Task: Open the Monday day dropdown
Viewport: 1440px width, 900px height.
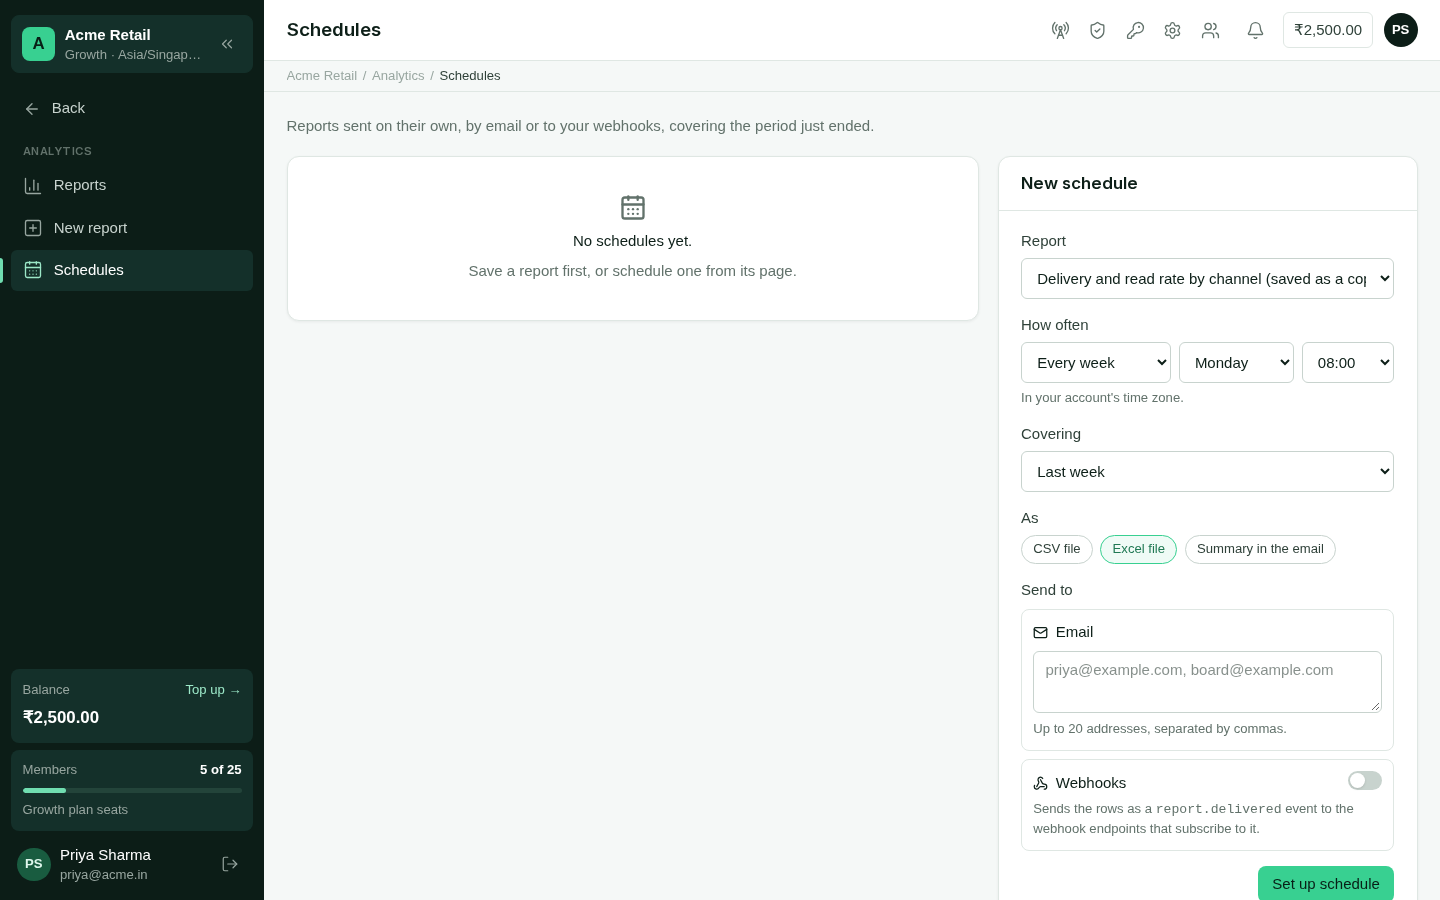Action: 1236,363
